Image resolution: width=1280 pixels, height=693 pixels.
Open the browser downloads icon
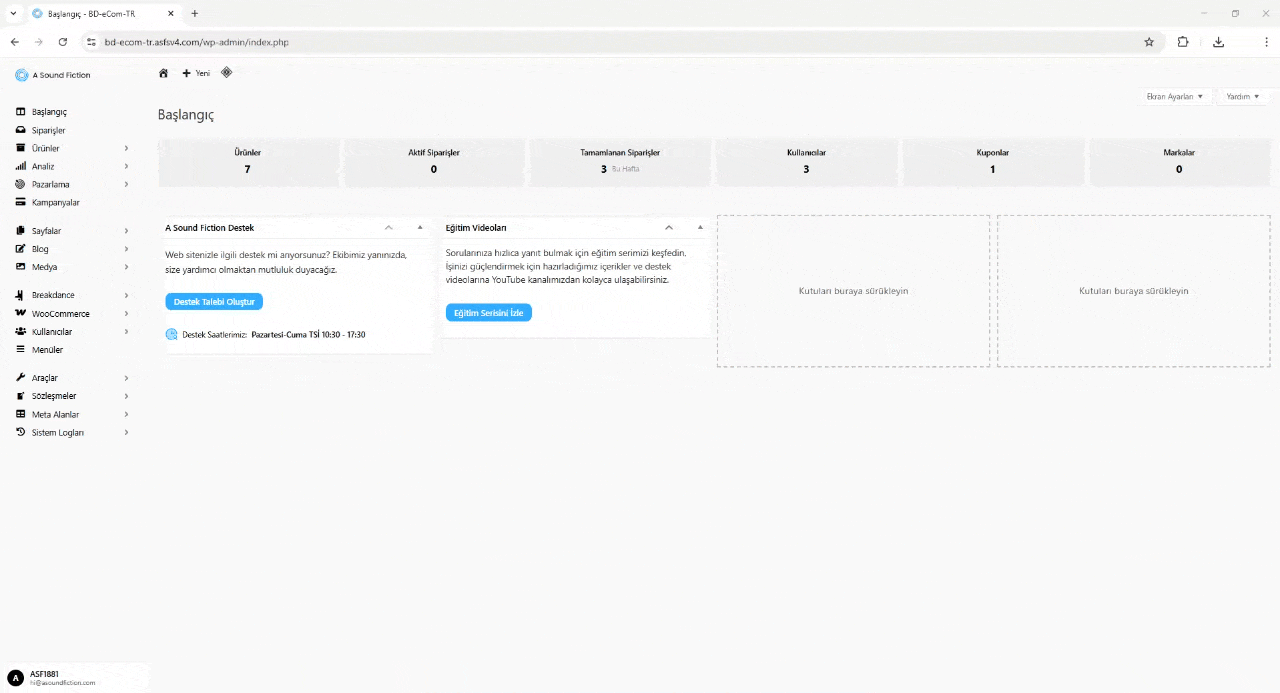coord(1218,42)
